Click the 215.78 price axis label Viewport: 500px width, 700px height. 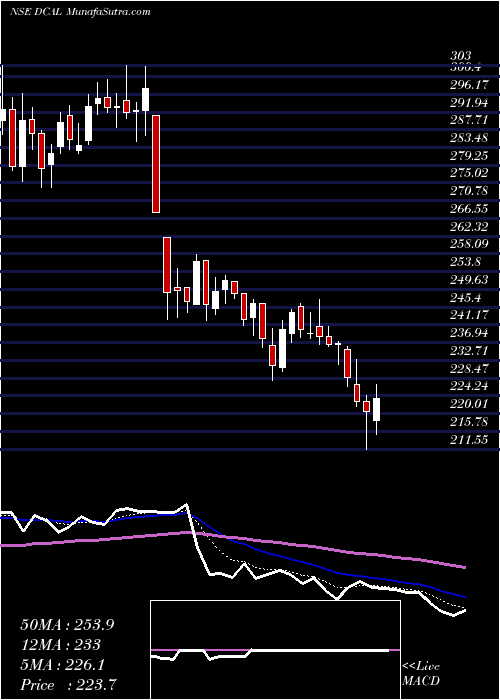coord(469,421)
